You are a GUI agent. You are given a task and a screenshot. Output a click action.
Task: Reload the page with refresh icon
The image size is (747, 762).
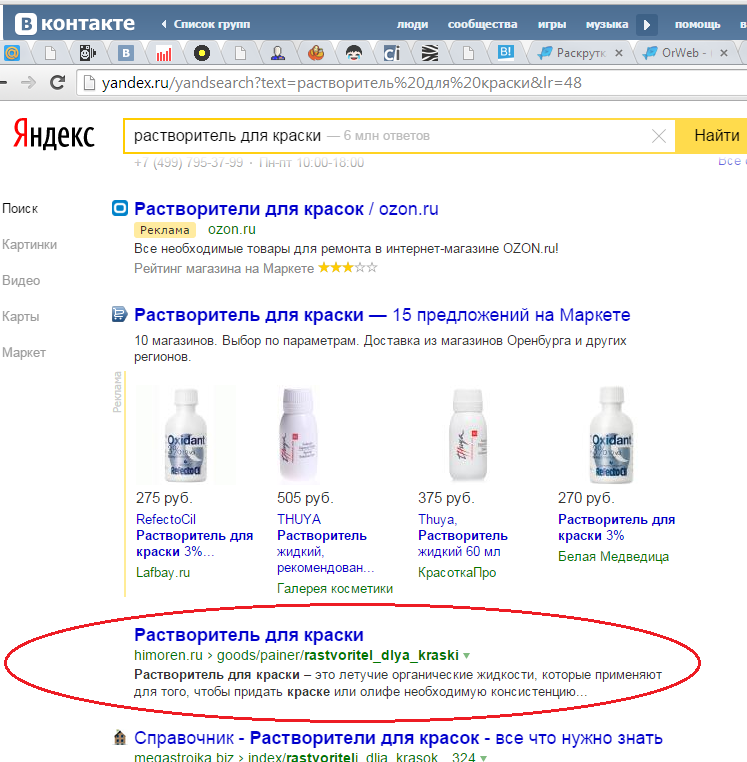[57, 83]
